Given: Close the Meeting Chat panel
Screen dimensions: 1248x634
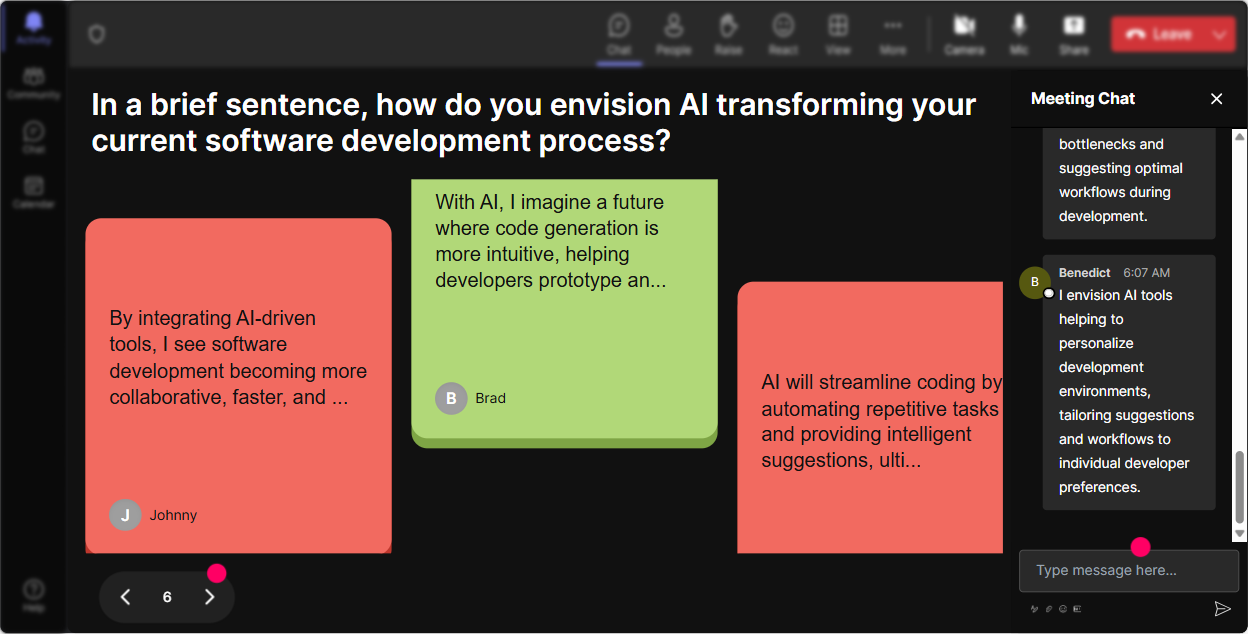Looking at the screenshot, I should tap(1217, 98).
